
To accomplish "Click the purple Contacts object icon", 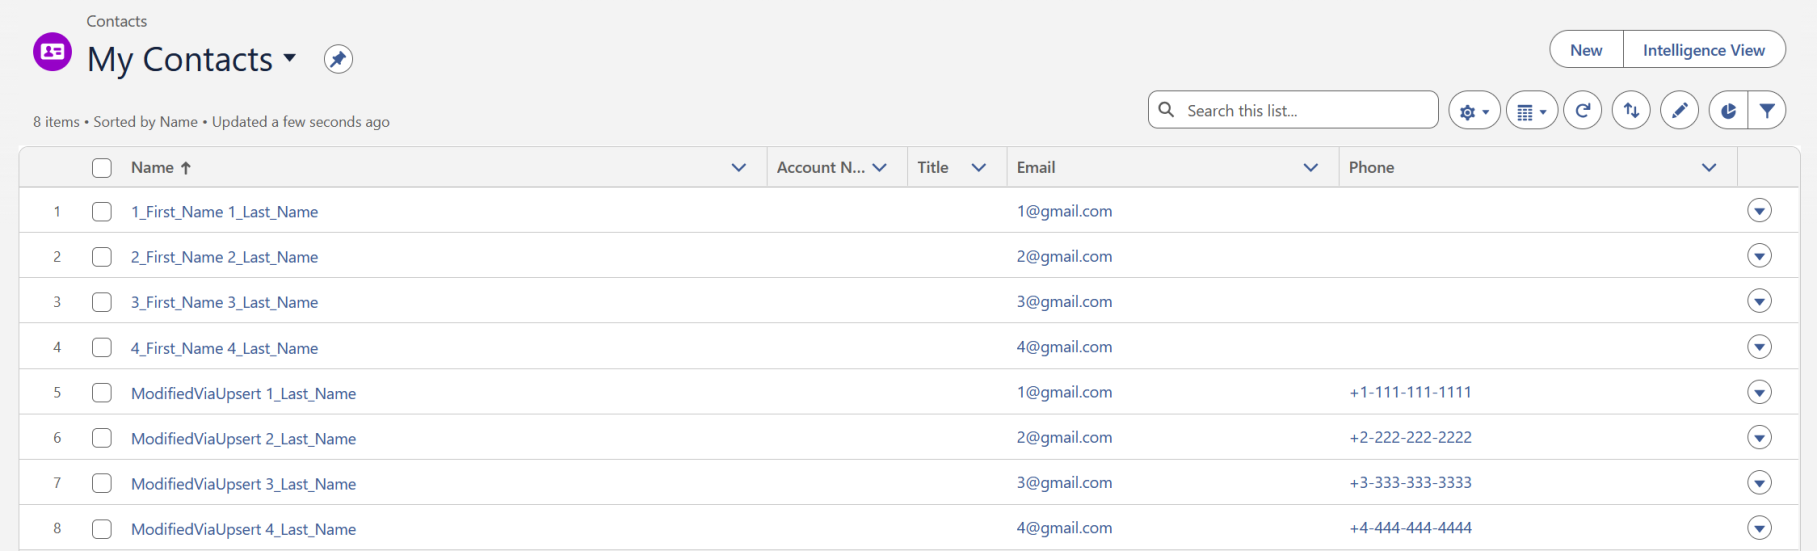I will point(52,52).
